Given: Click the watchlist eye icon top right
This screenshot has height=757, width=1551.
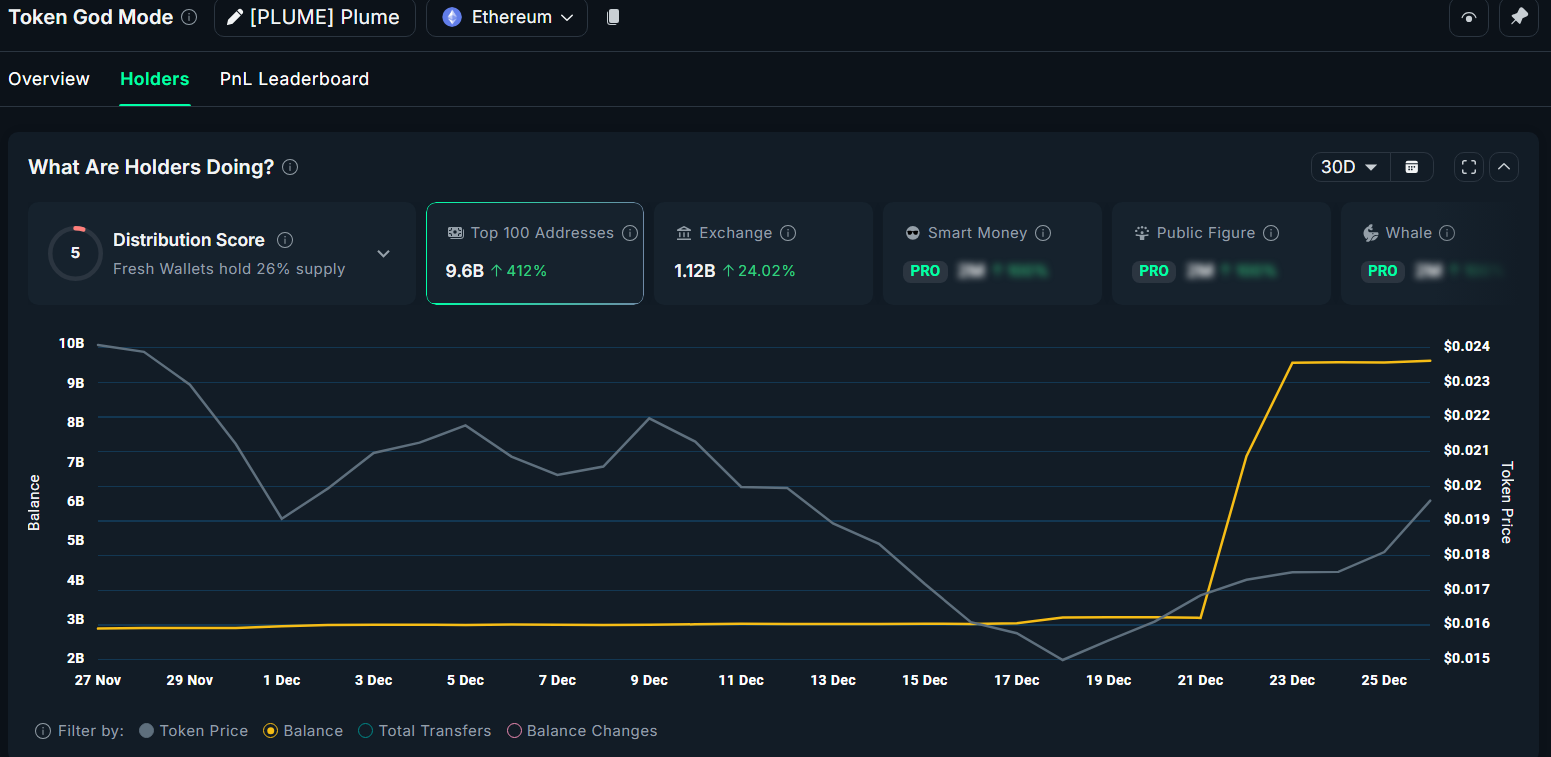Looking at the screenshot, I should 1468,18.
